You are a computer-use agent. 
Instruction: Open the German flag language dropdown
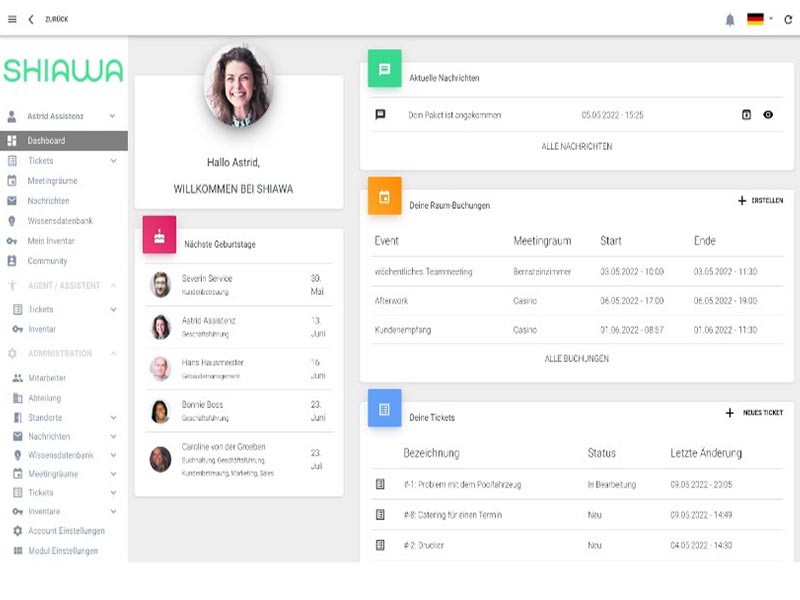pyautogui.click(x=760, y=19)
